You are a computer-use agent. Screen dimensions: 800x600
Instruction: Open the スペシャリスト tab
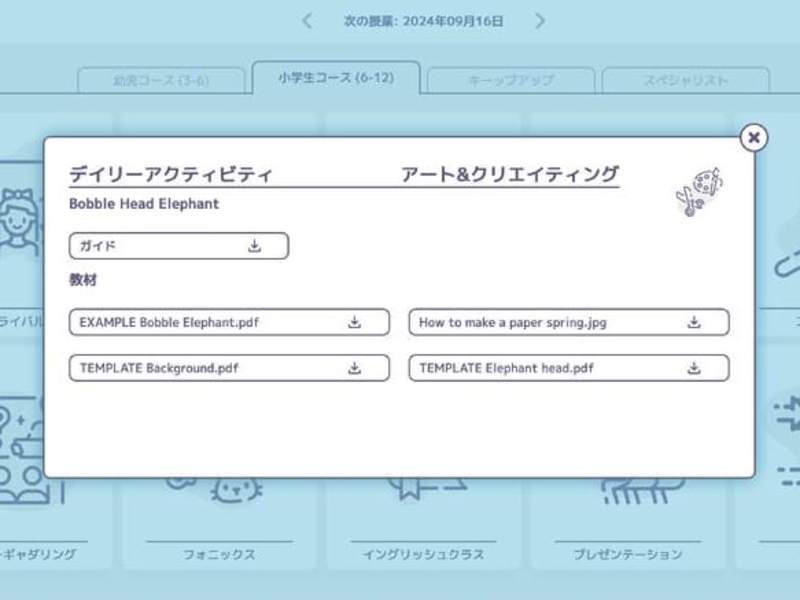point(686,81)
